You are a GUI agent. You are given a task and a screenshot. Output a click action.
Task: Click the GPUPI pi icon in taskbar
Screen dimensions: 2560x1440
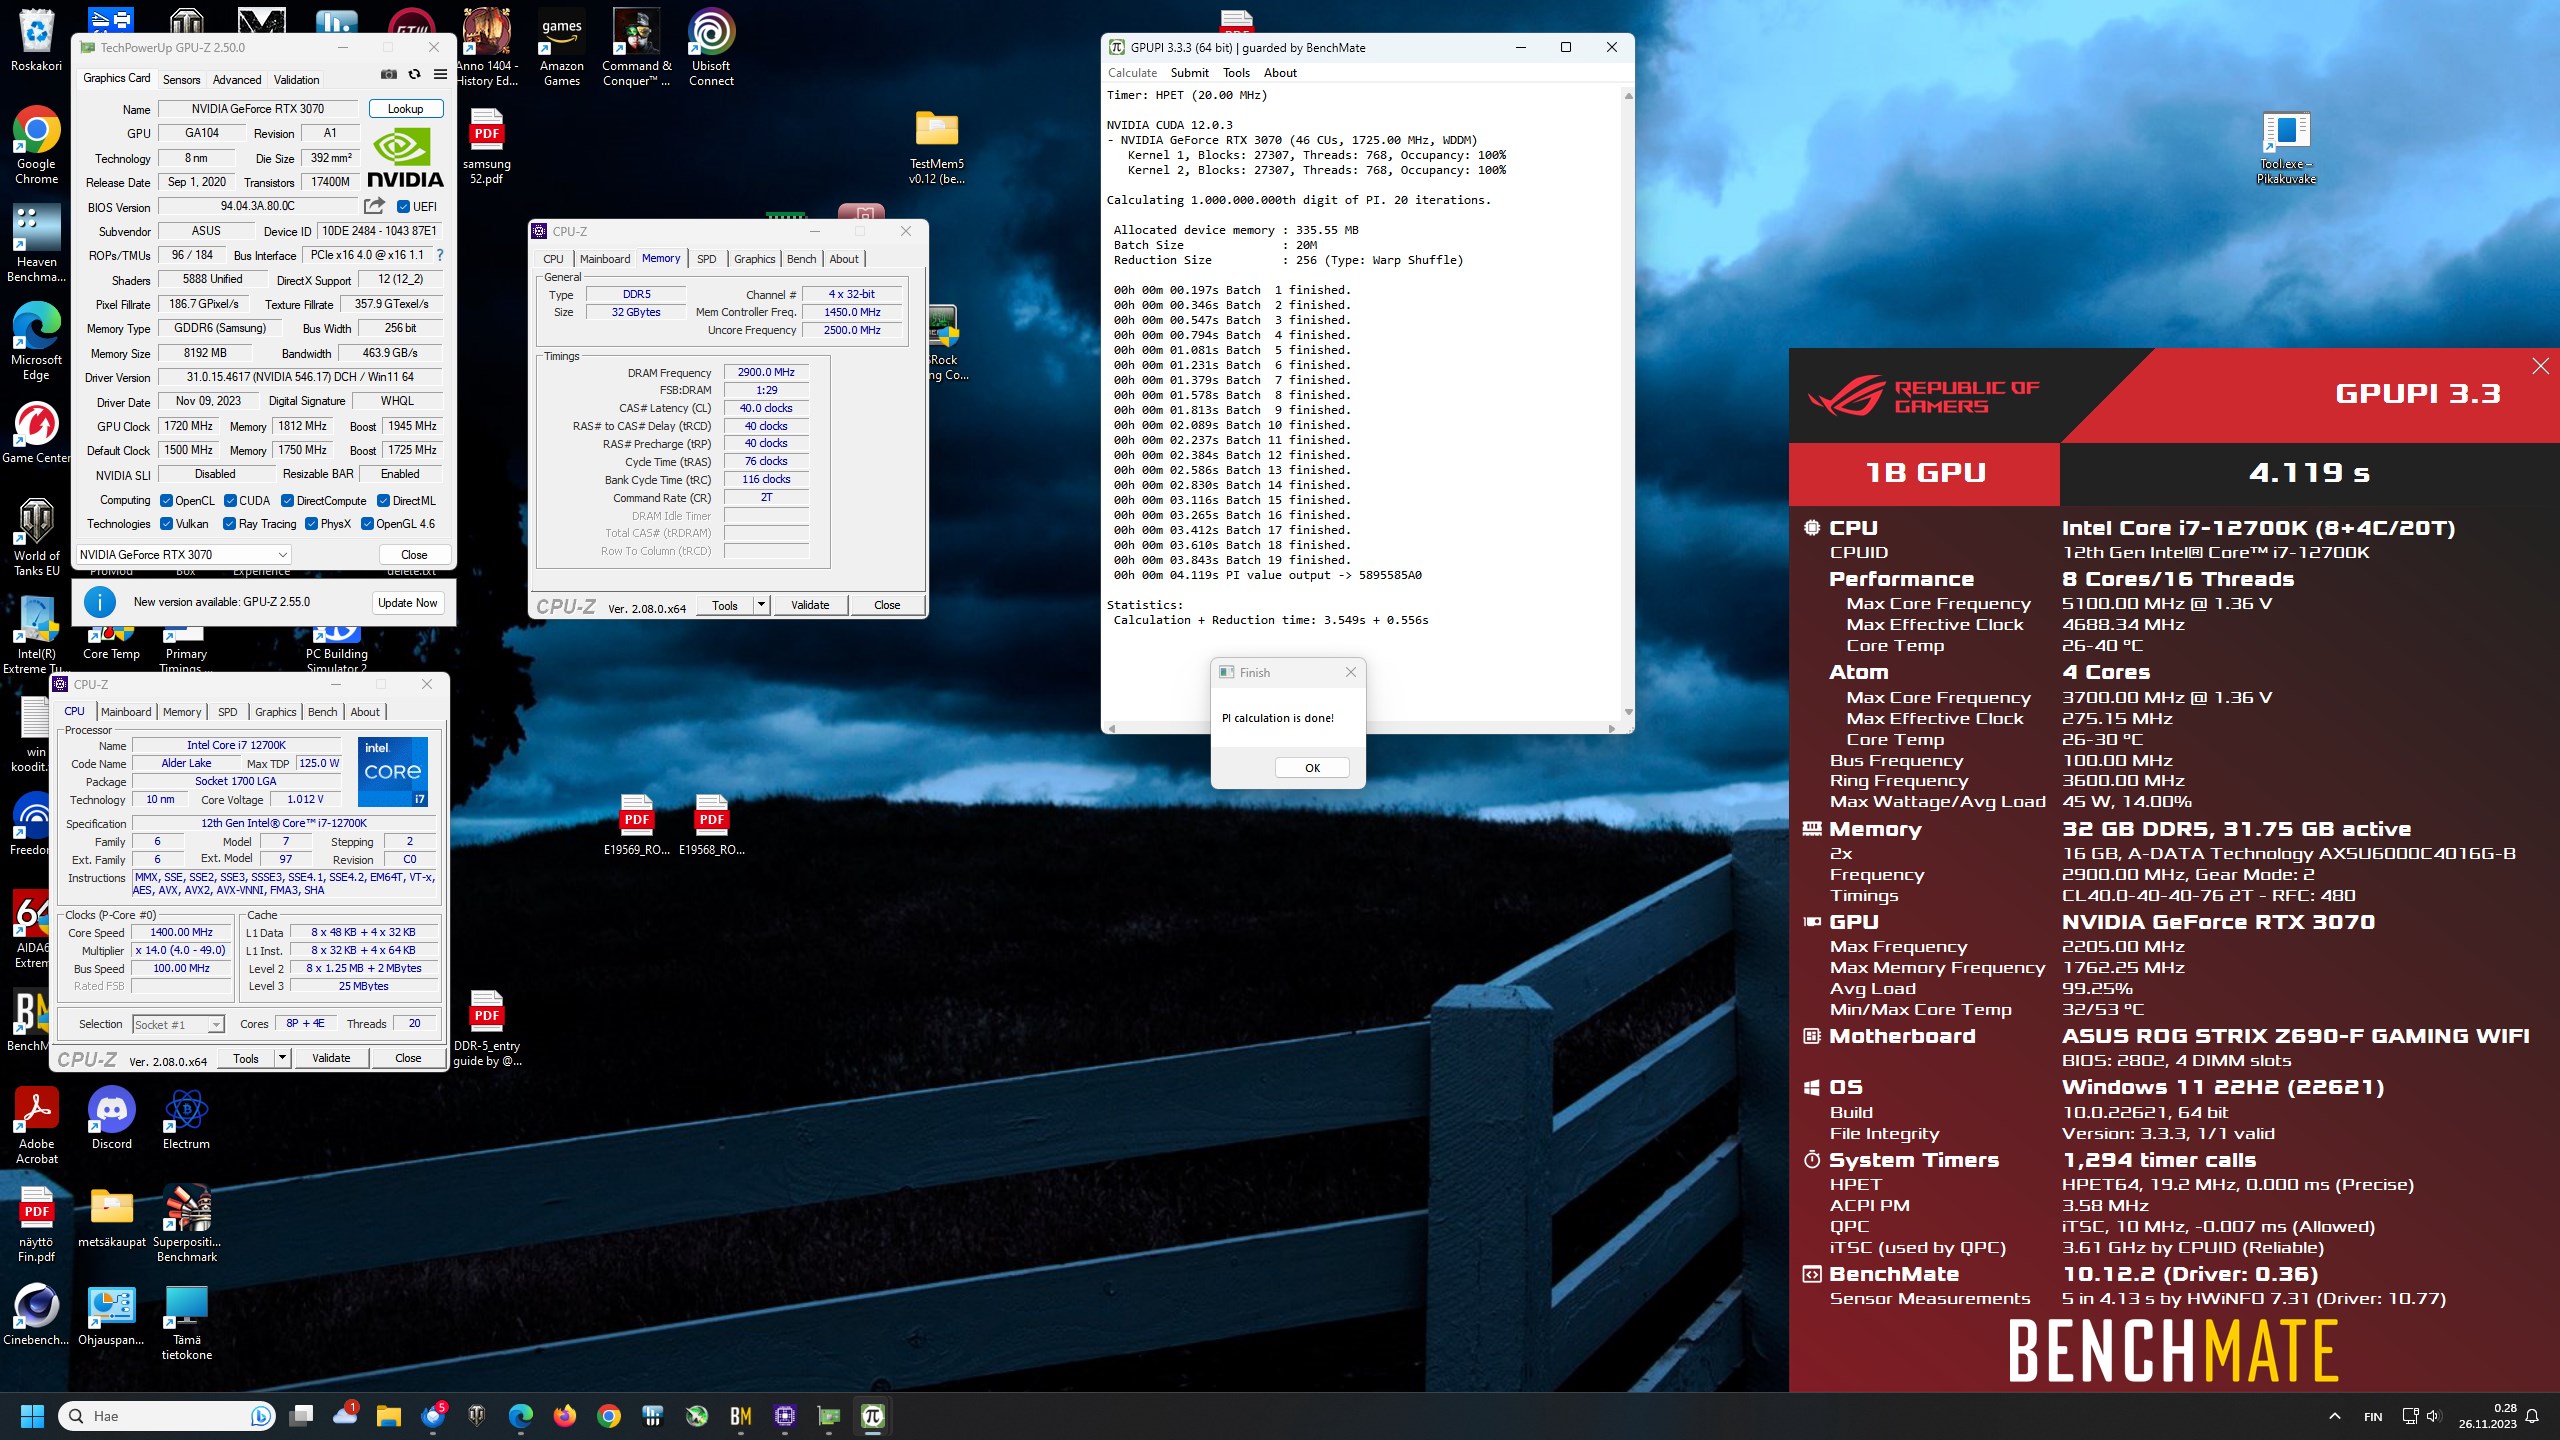[x=872, y=1416]
